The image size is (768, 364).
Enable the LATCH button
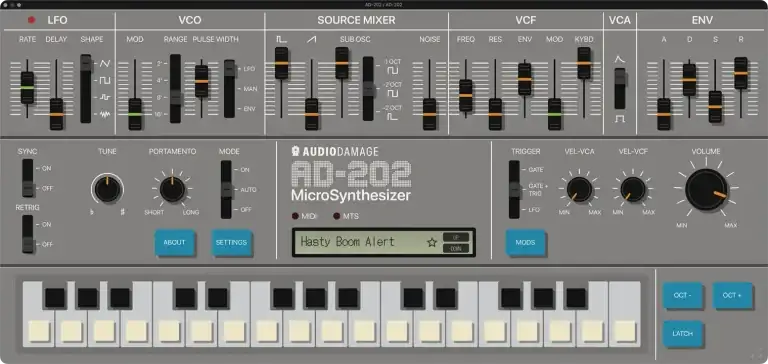(682, 333)
